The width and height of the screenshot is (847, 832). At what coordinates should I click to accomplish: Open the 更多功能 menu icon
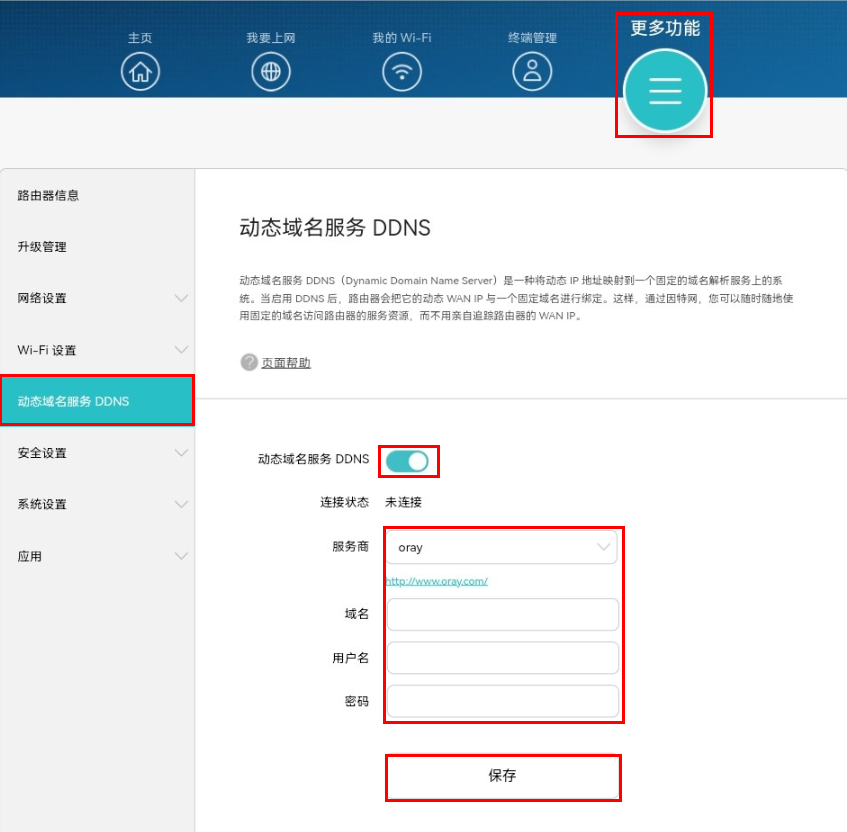pos(665,91)
